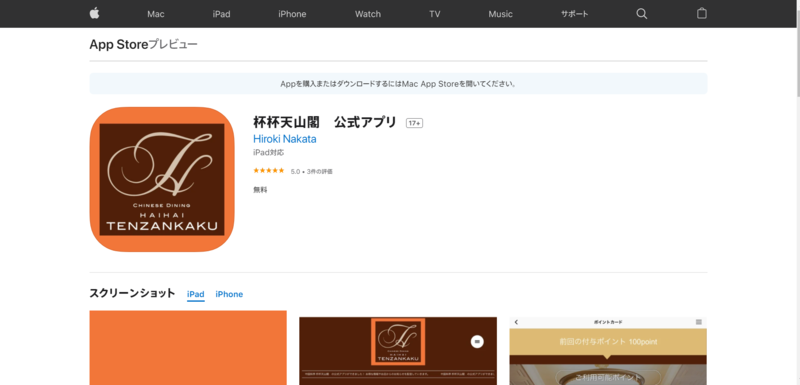
Task: Click the 杯杯天山閣 公式アプリ title
Action: pyautogui.click(x=324, y=123)
